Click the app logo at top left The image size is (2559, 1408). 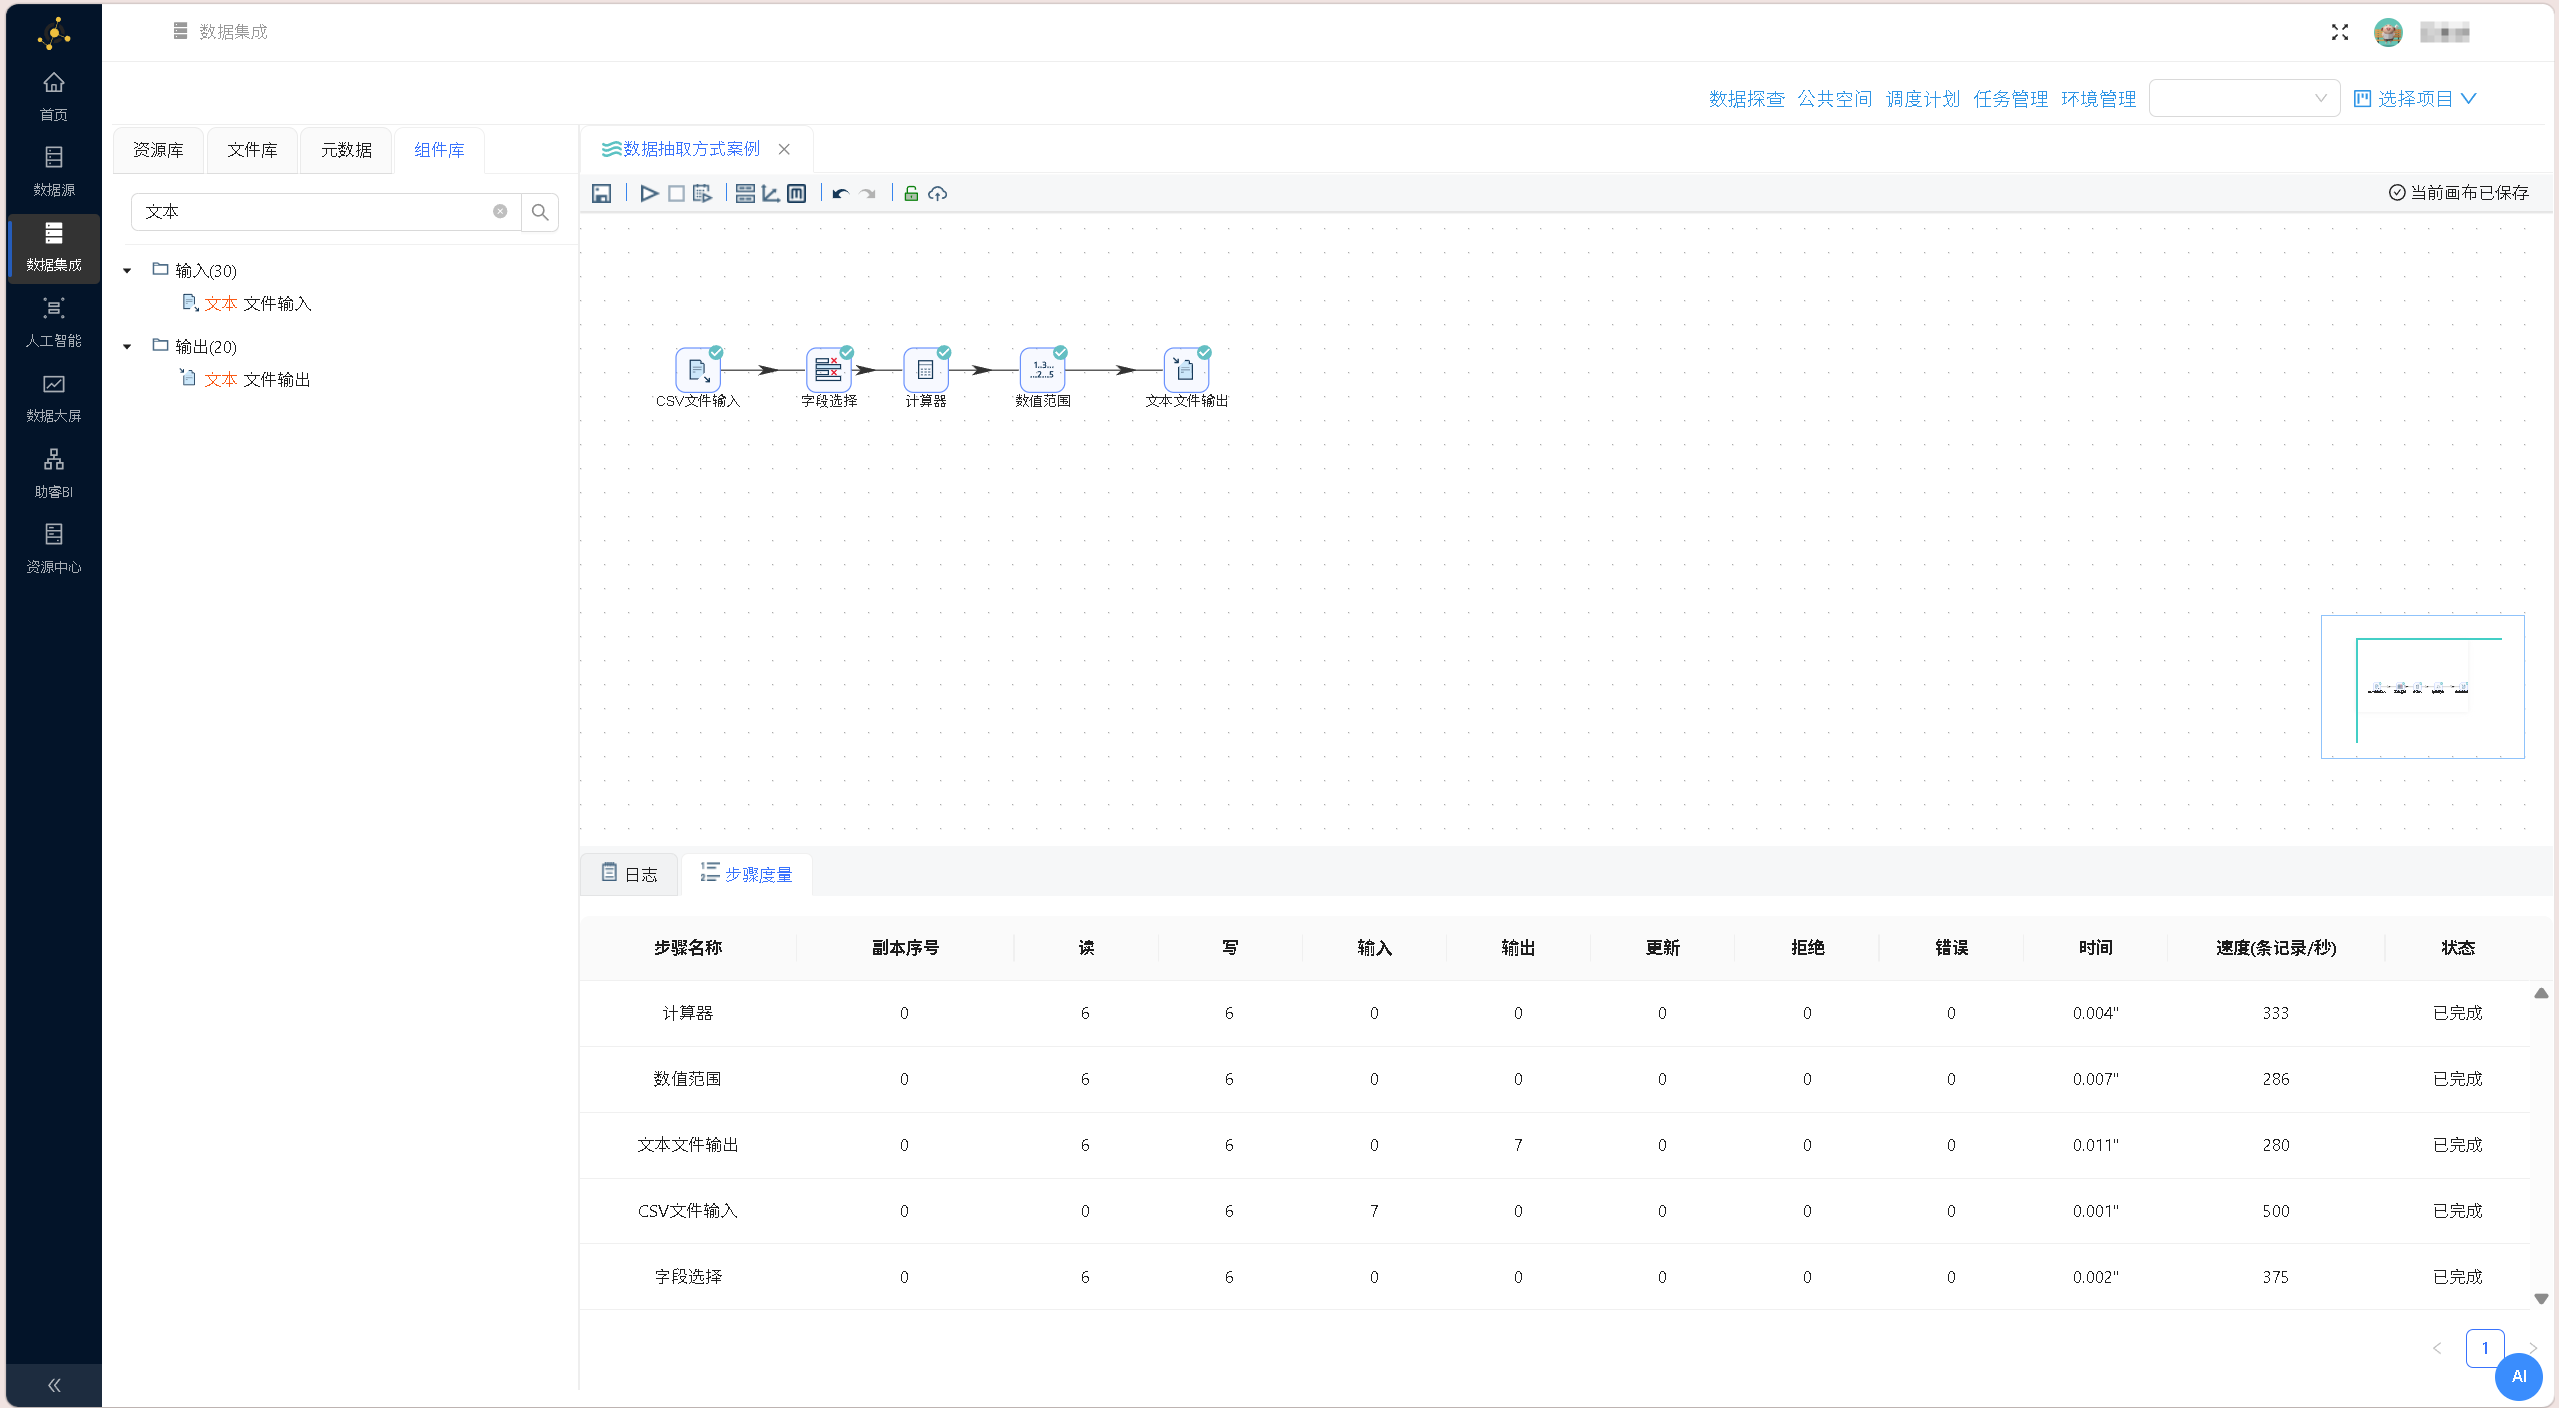[54, 34]
